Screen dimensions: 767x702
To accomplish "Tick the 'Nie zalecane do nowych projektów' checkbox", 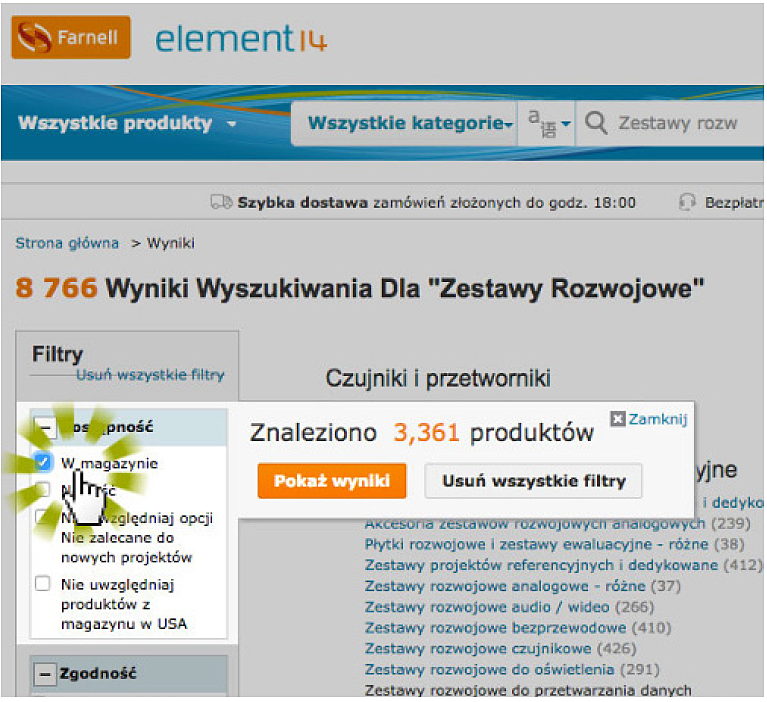I will click(42, 518).
